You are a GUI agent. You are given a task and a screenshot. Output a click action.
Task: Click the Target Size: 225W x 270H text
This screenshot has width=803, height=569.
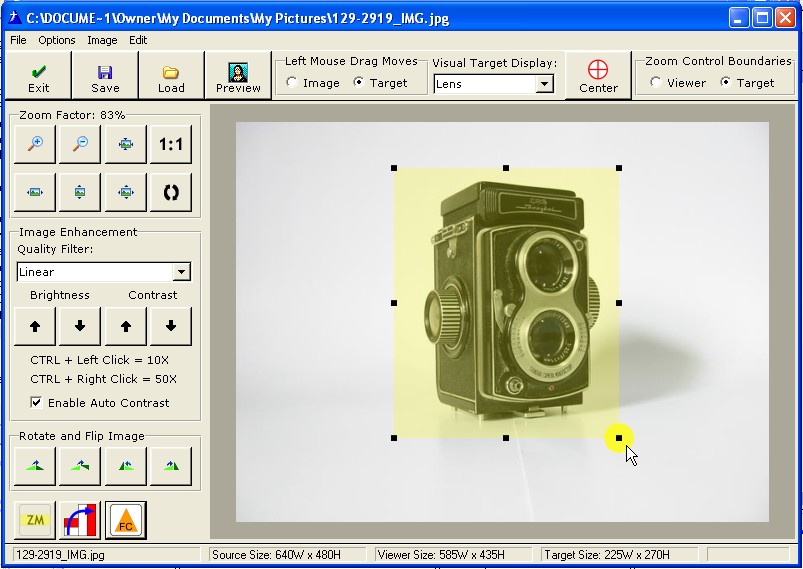(x=607, y=555)
